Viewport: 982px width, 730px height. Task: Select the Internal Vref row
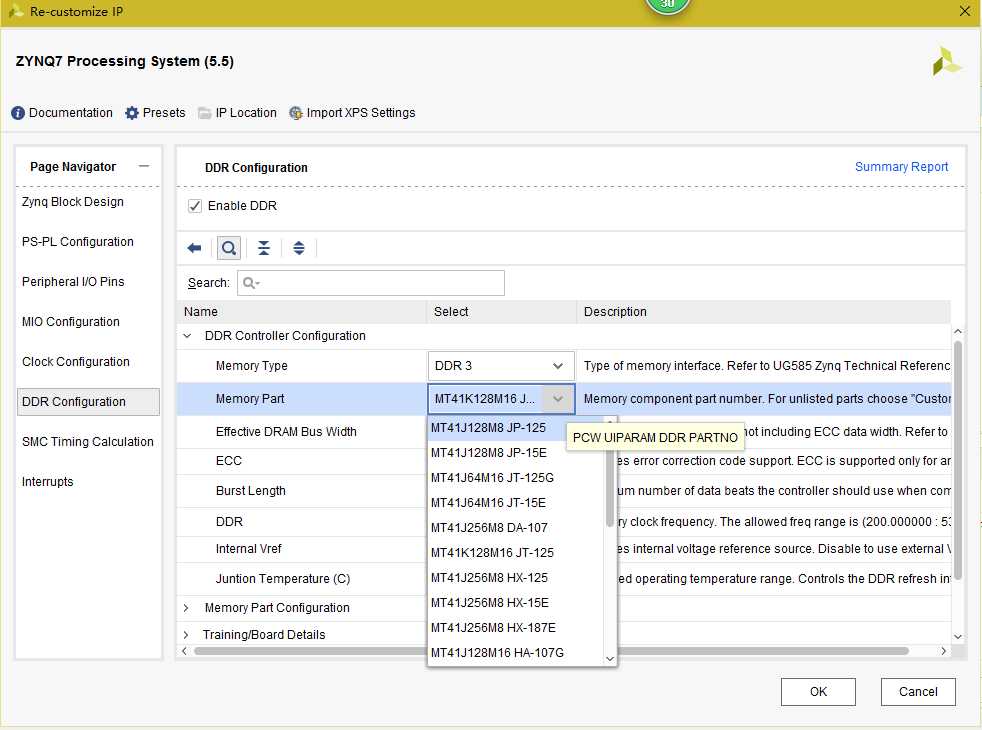(302, 549)
